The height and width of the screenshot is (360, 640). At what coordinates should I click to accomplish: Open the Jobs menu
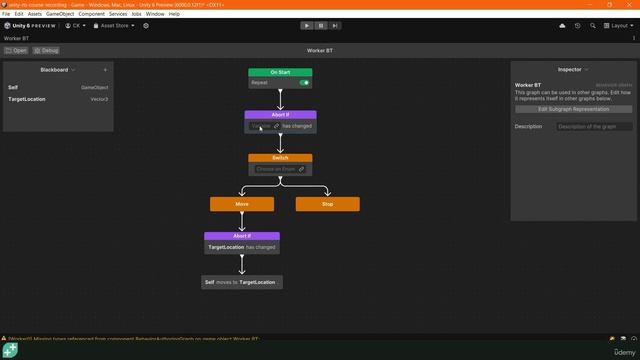(136, 14)
